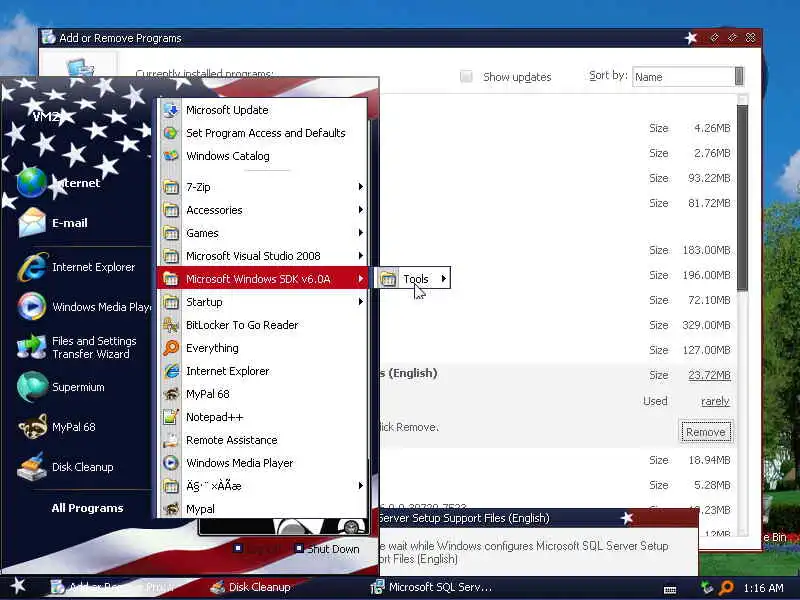Click the 23.72MB size link
The image size is (800, 600).
click(x=709, y=375)
